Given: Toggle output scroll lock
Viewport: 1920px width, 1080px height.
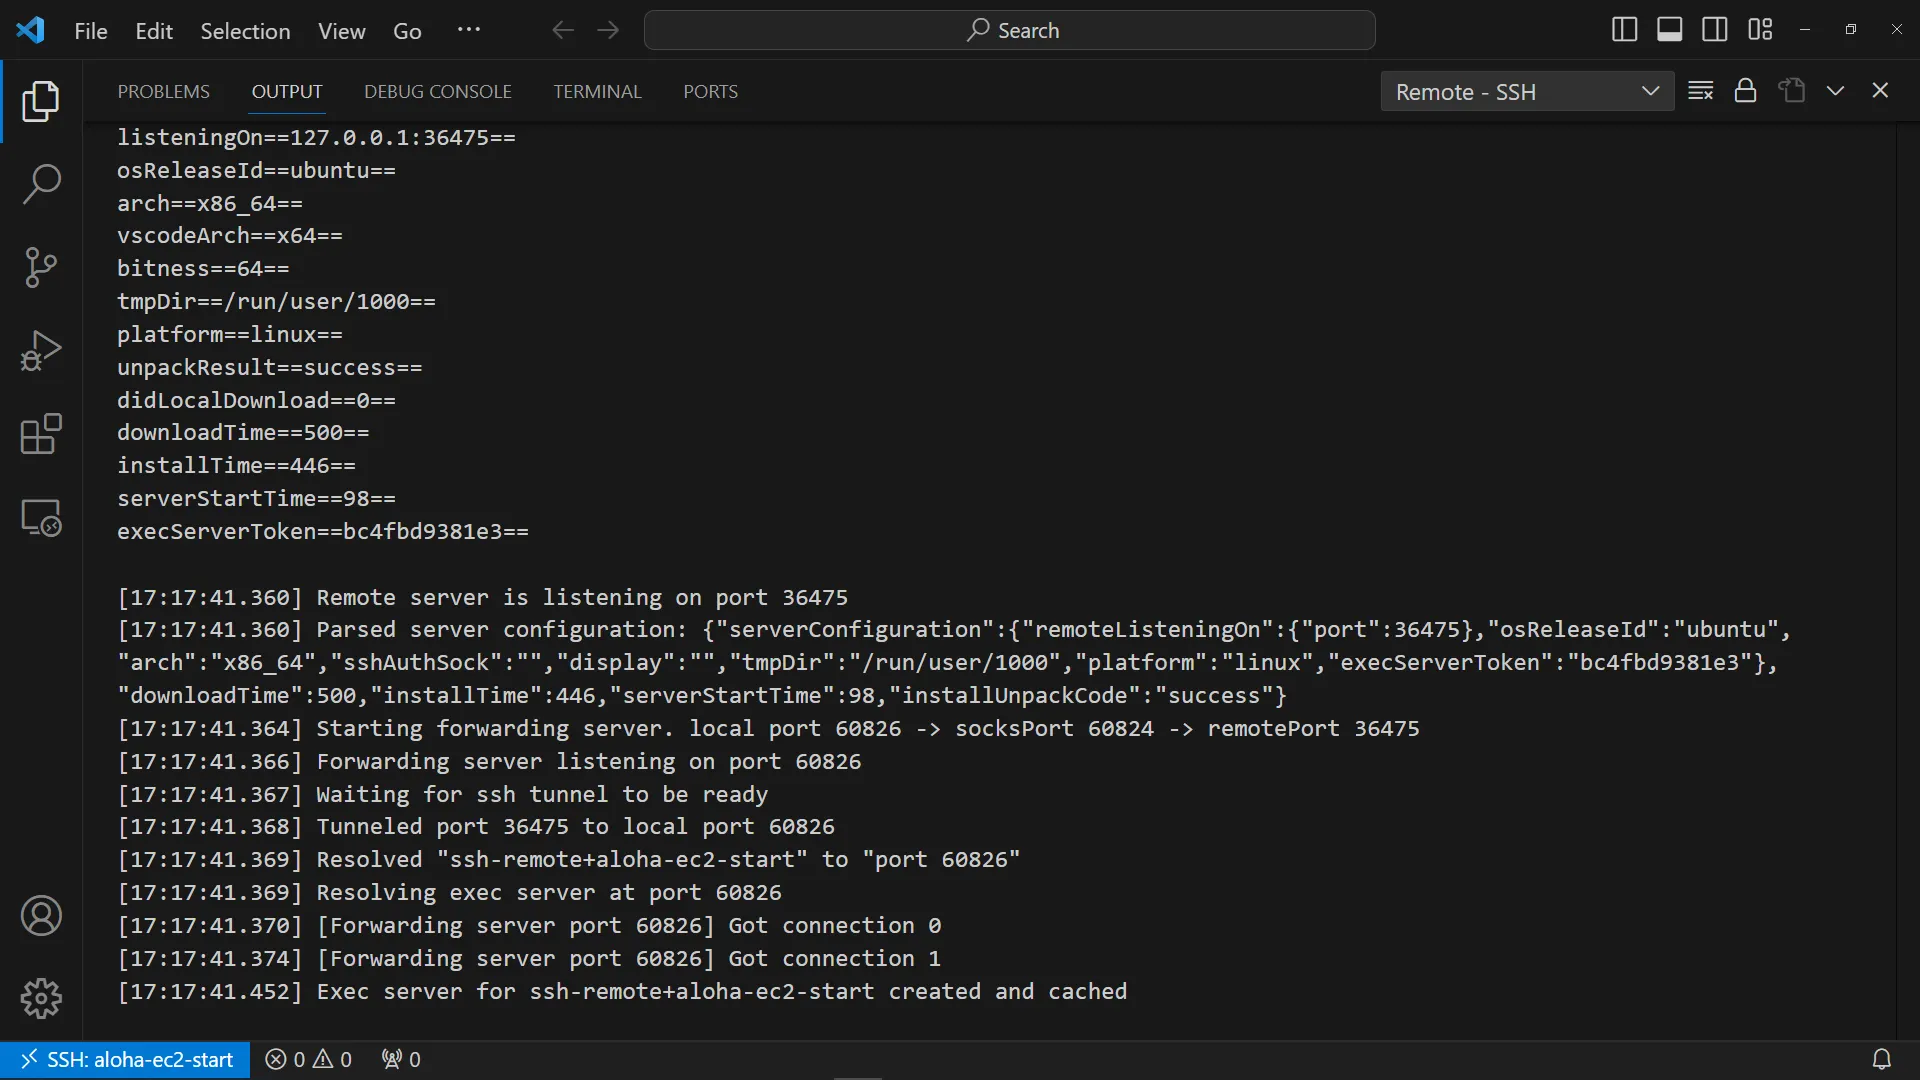Looking at the screenshot, I should tap(1745, 91).
